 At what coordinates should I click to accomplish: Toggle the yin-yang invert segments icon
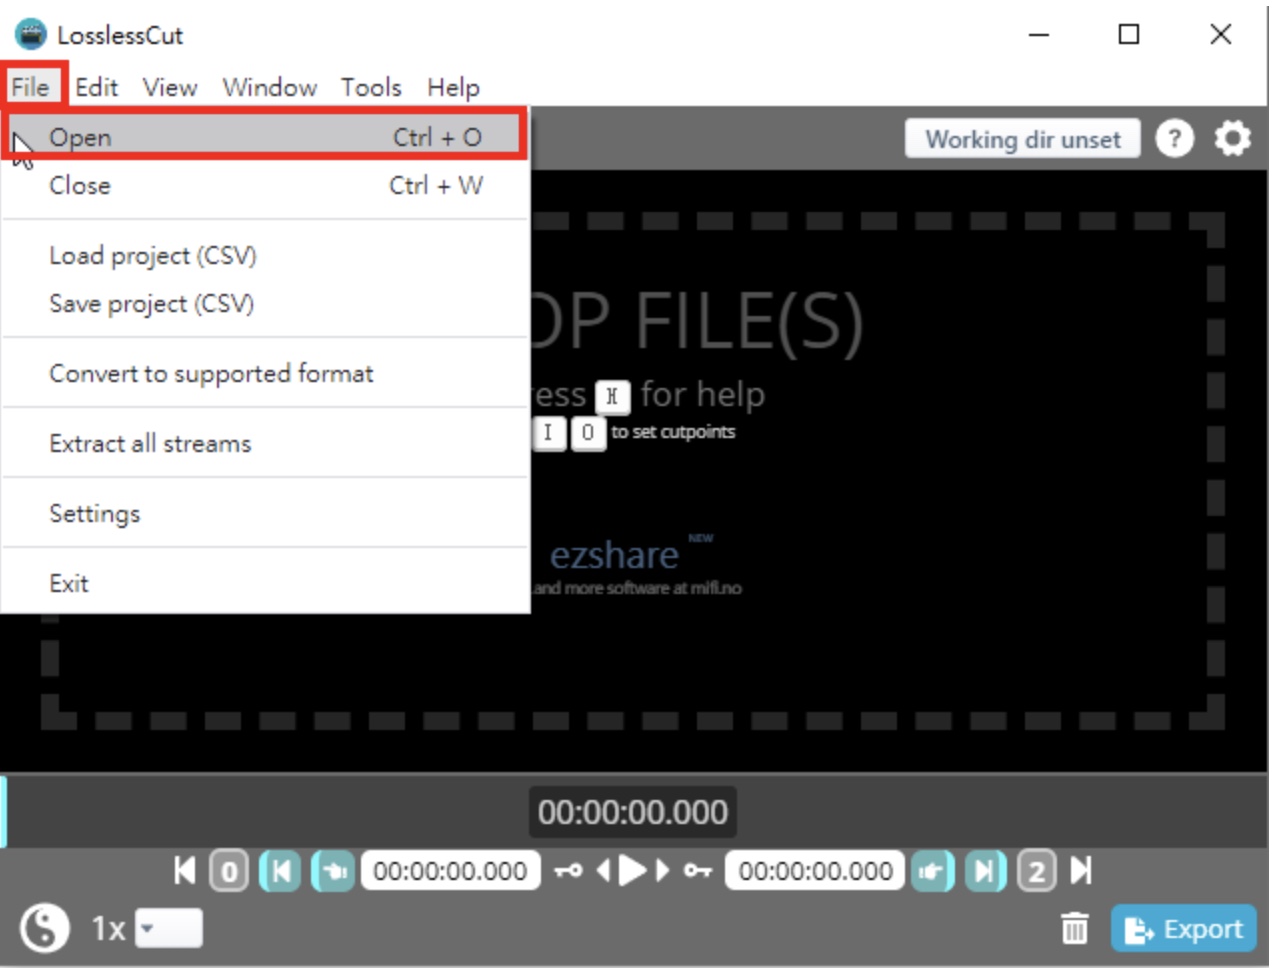pos(44,928)
